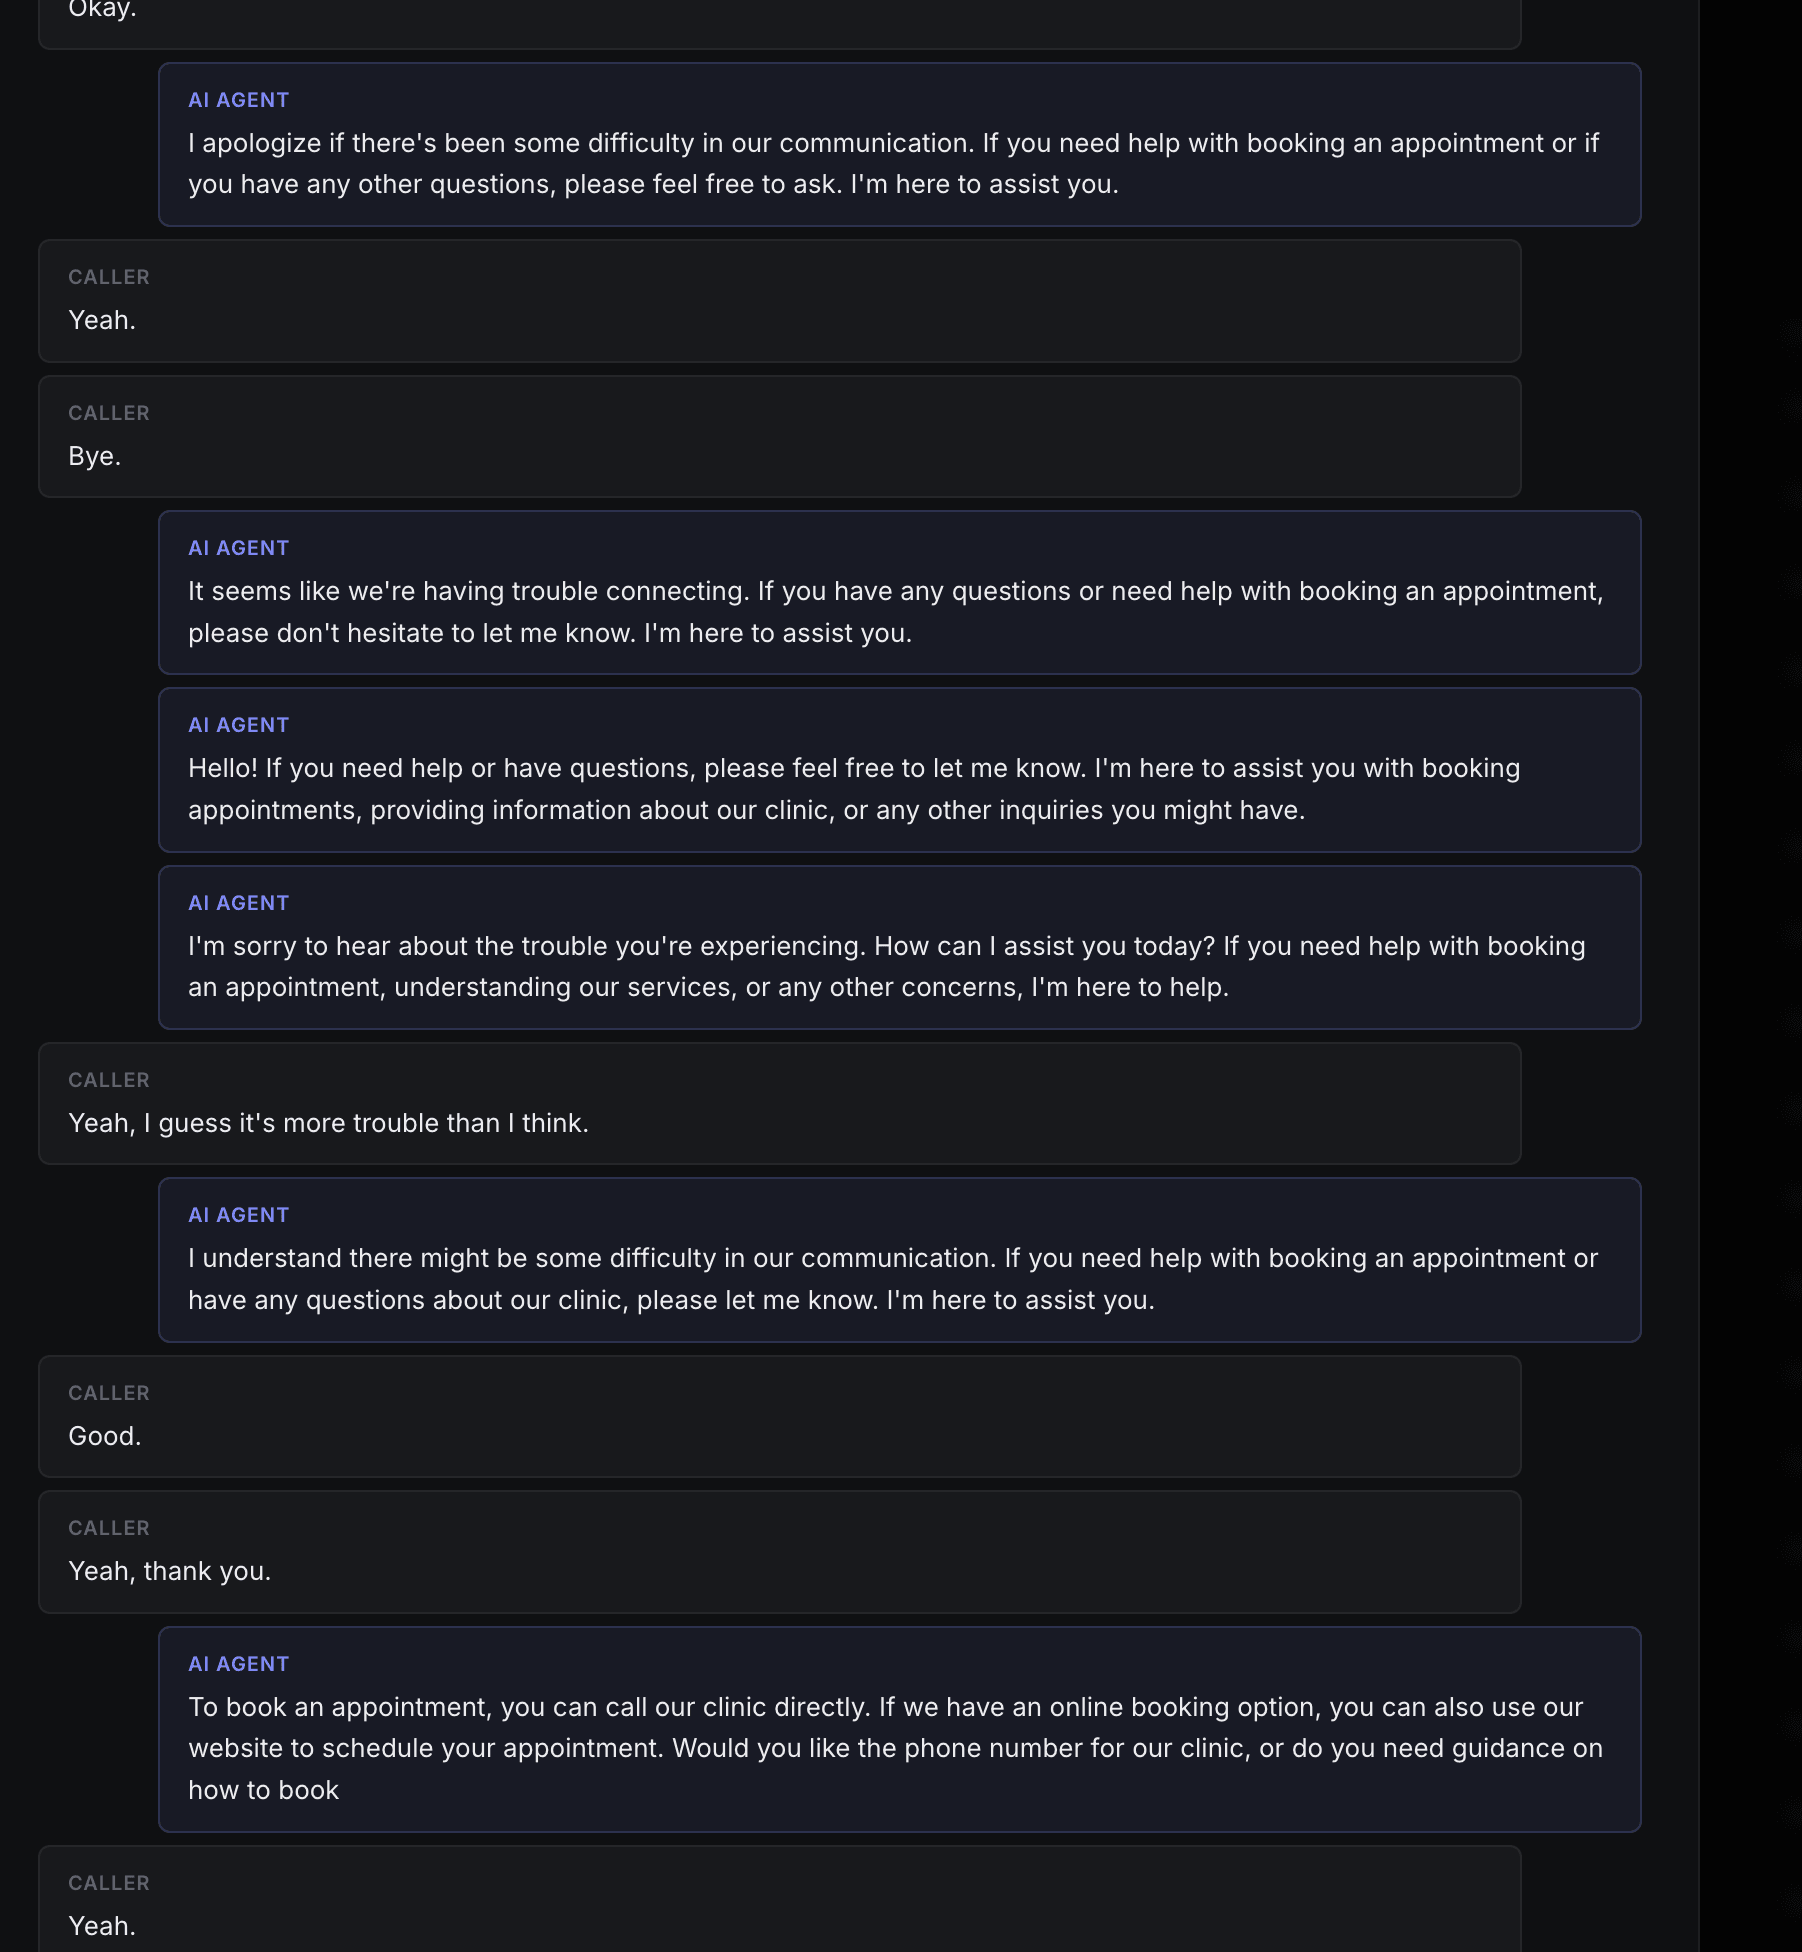The height and width of the screenshot is (1952, 1802).
Task: Select the caller message saying "Bye."
Action: coord(779,436)
